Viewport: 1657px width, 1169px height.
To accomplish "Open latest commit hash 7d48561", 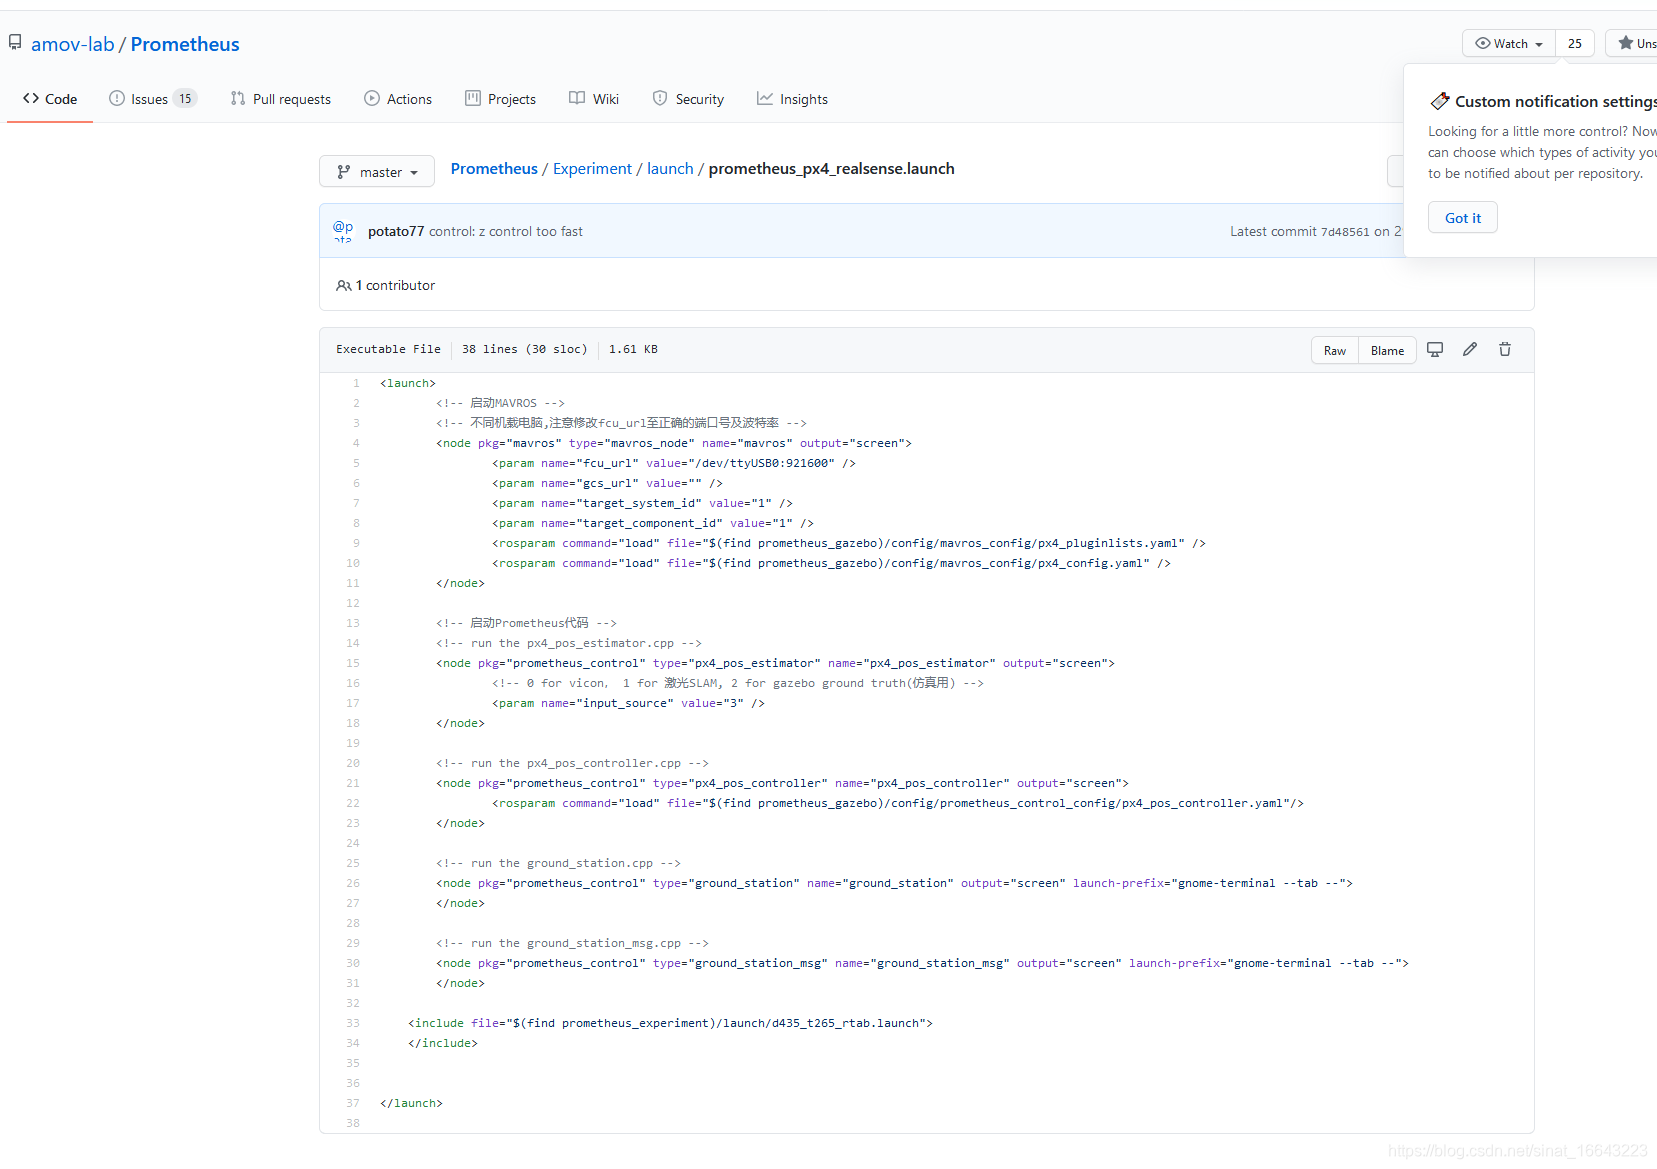I will tap(1345, 232).
